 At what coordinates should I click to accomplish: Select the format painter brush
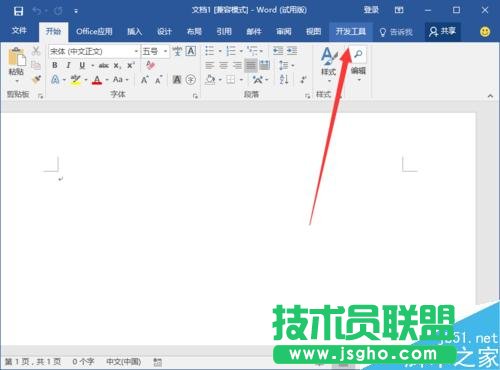pyautogui.click(x=36, y=79)
